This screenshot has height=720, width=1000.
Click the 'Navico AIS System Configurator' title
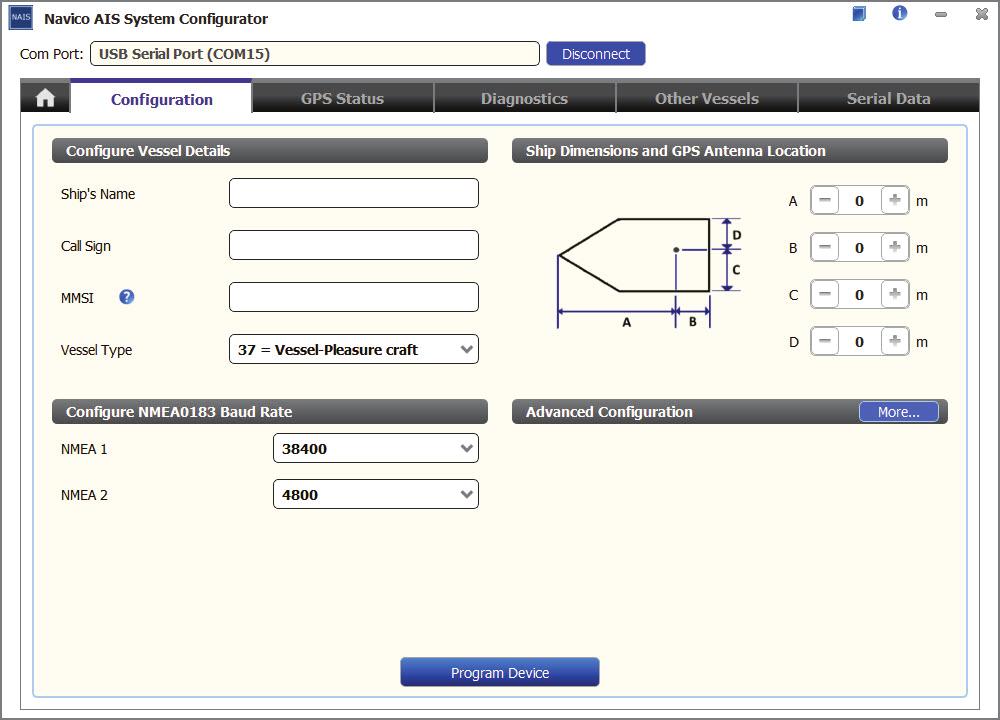click(x=156, y=19)
